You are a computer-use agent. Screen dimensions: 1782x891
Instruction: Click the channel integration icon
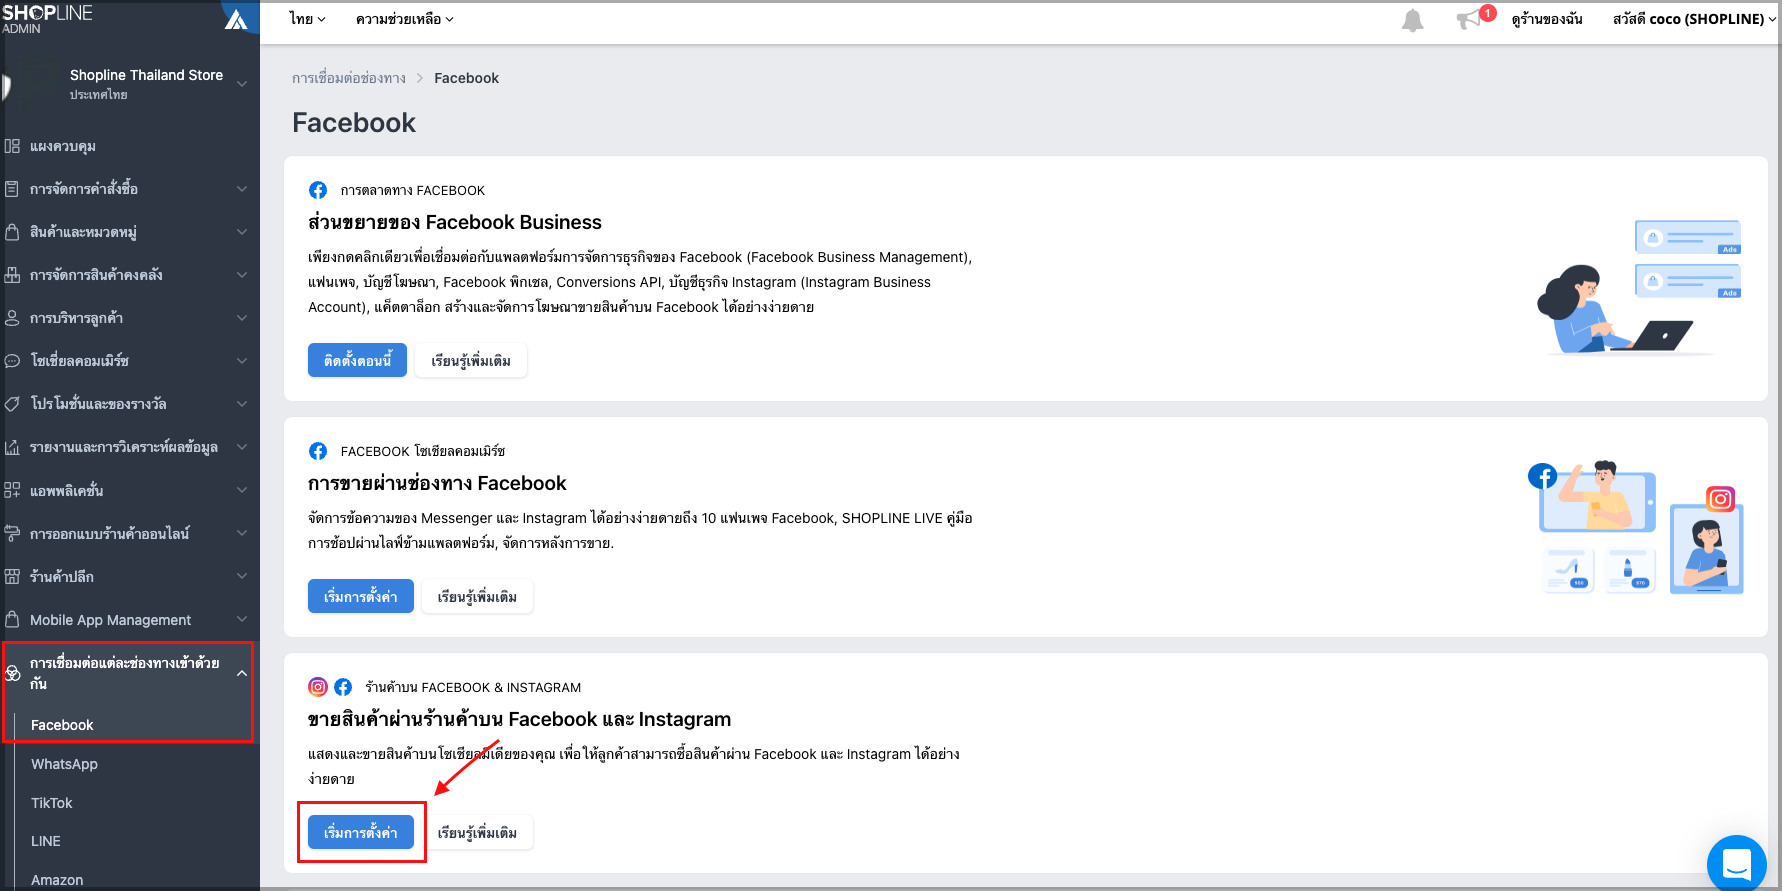tap(12, 673)
